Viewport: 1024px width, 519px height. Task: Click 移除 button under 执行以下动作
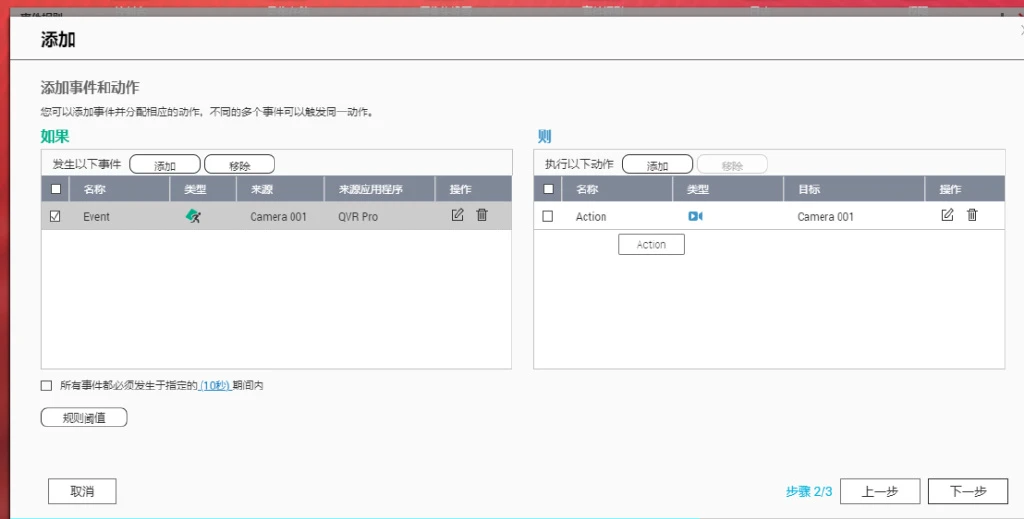pos(732,165)
